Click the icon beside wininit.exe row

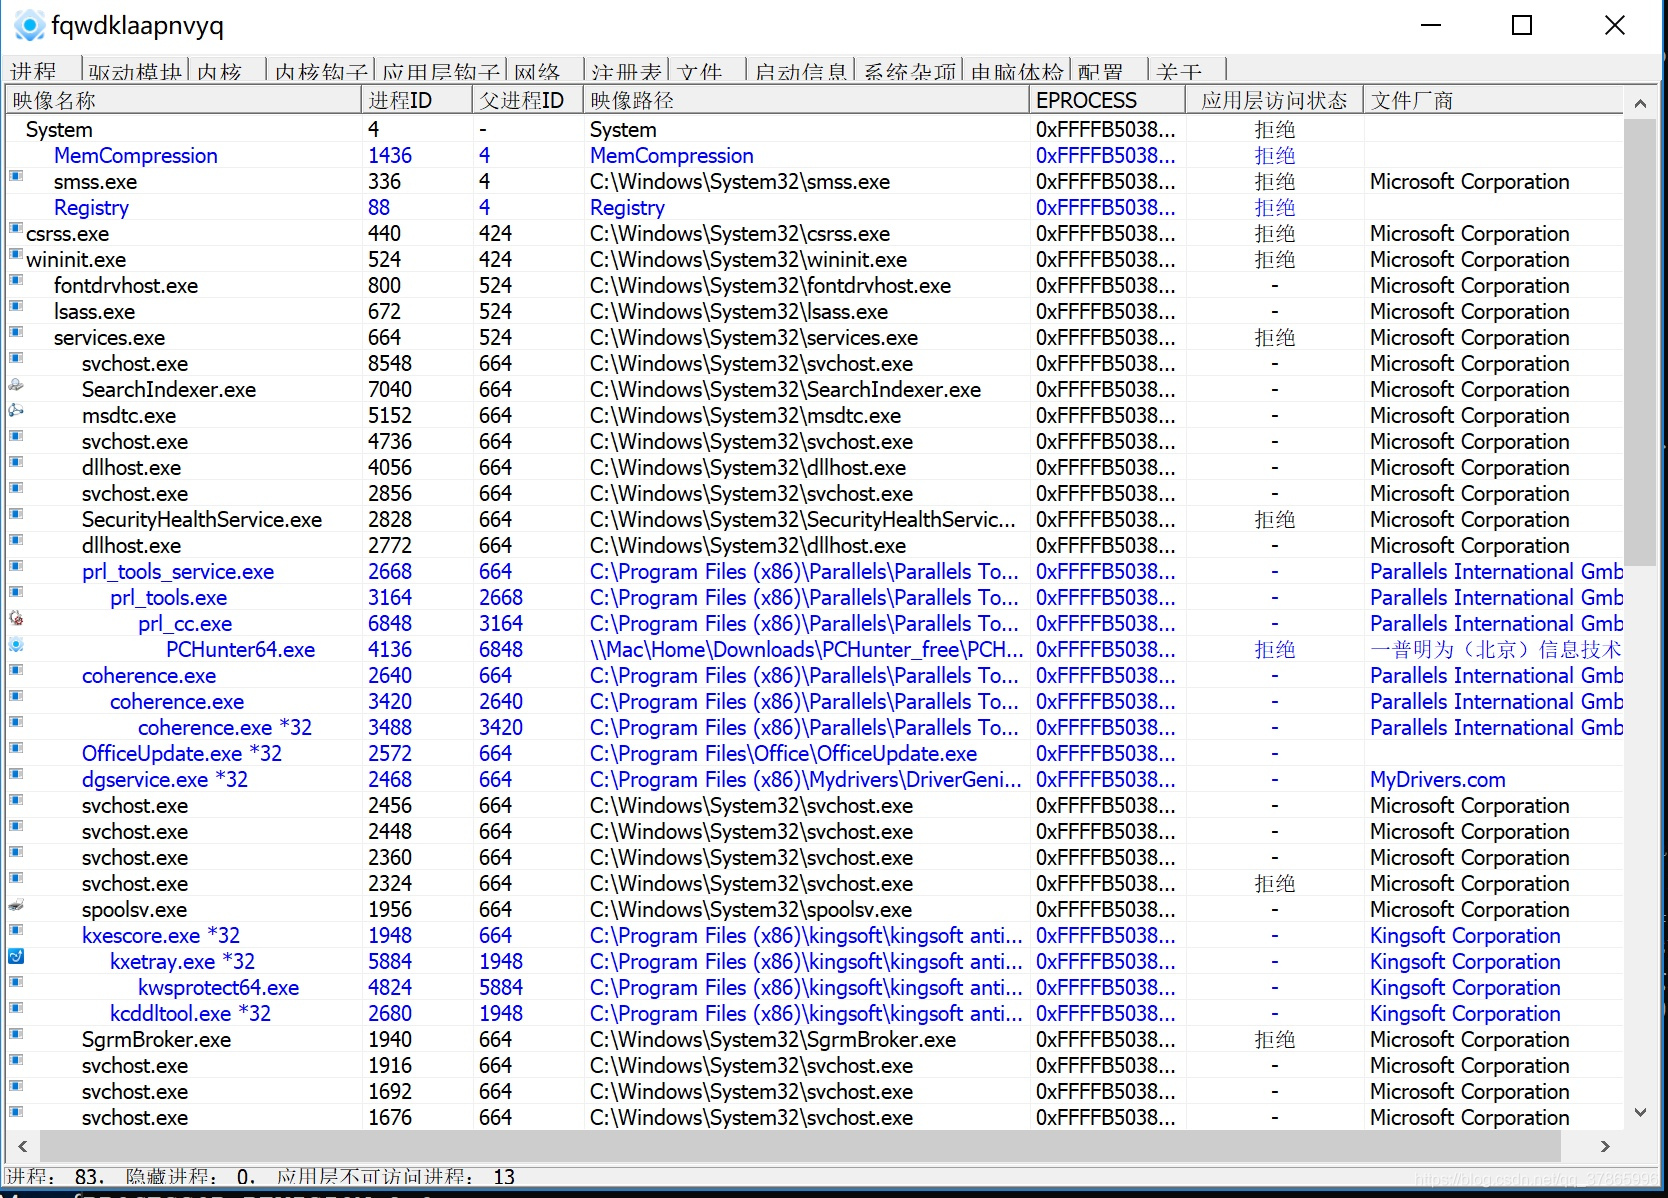tap(16, 254)
